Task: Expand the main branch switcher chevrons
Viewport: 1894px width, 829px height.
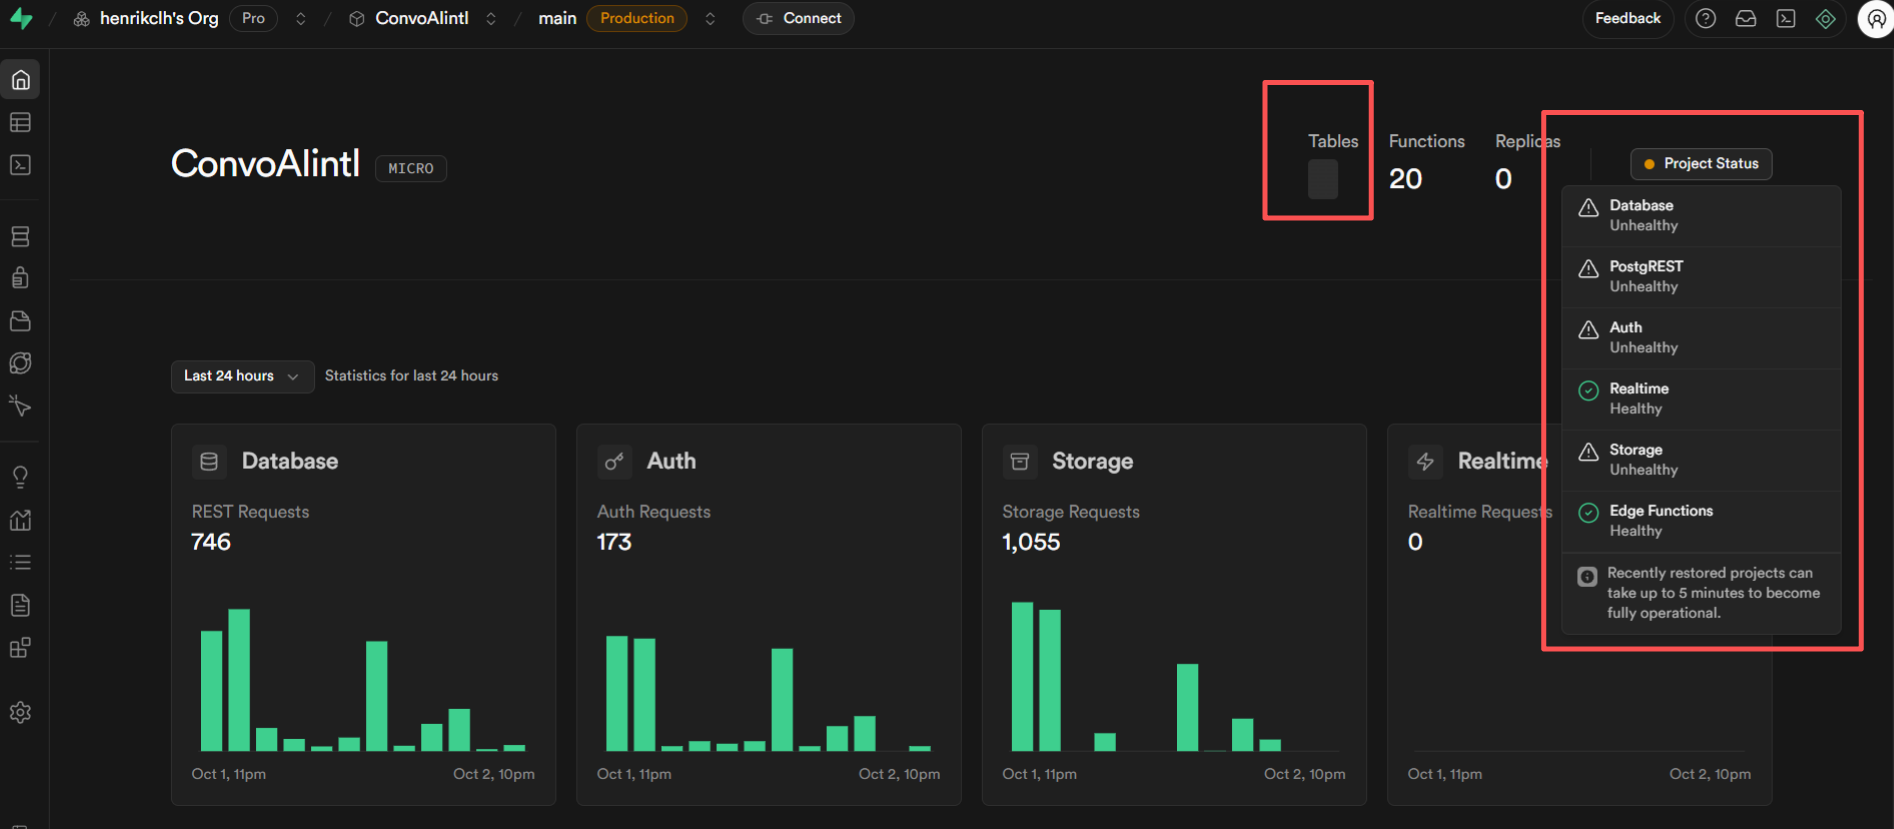Action: (x=710, y=19)
